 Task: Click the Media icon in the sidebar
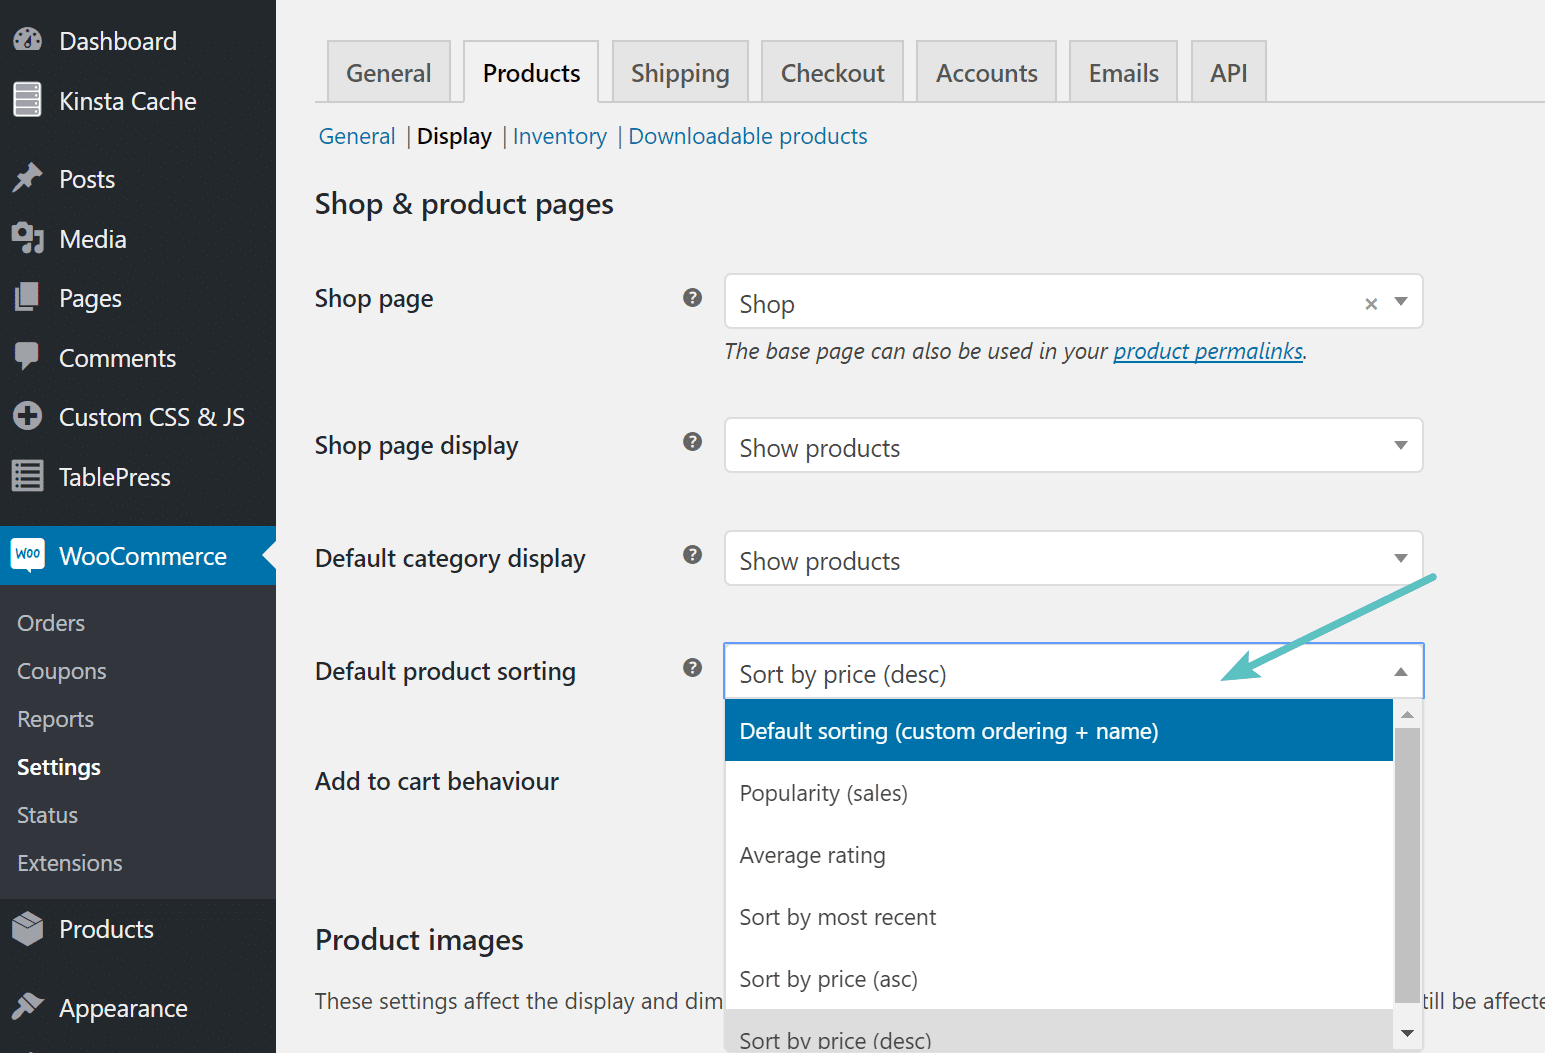[x=27, y=238]
